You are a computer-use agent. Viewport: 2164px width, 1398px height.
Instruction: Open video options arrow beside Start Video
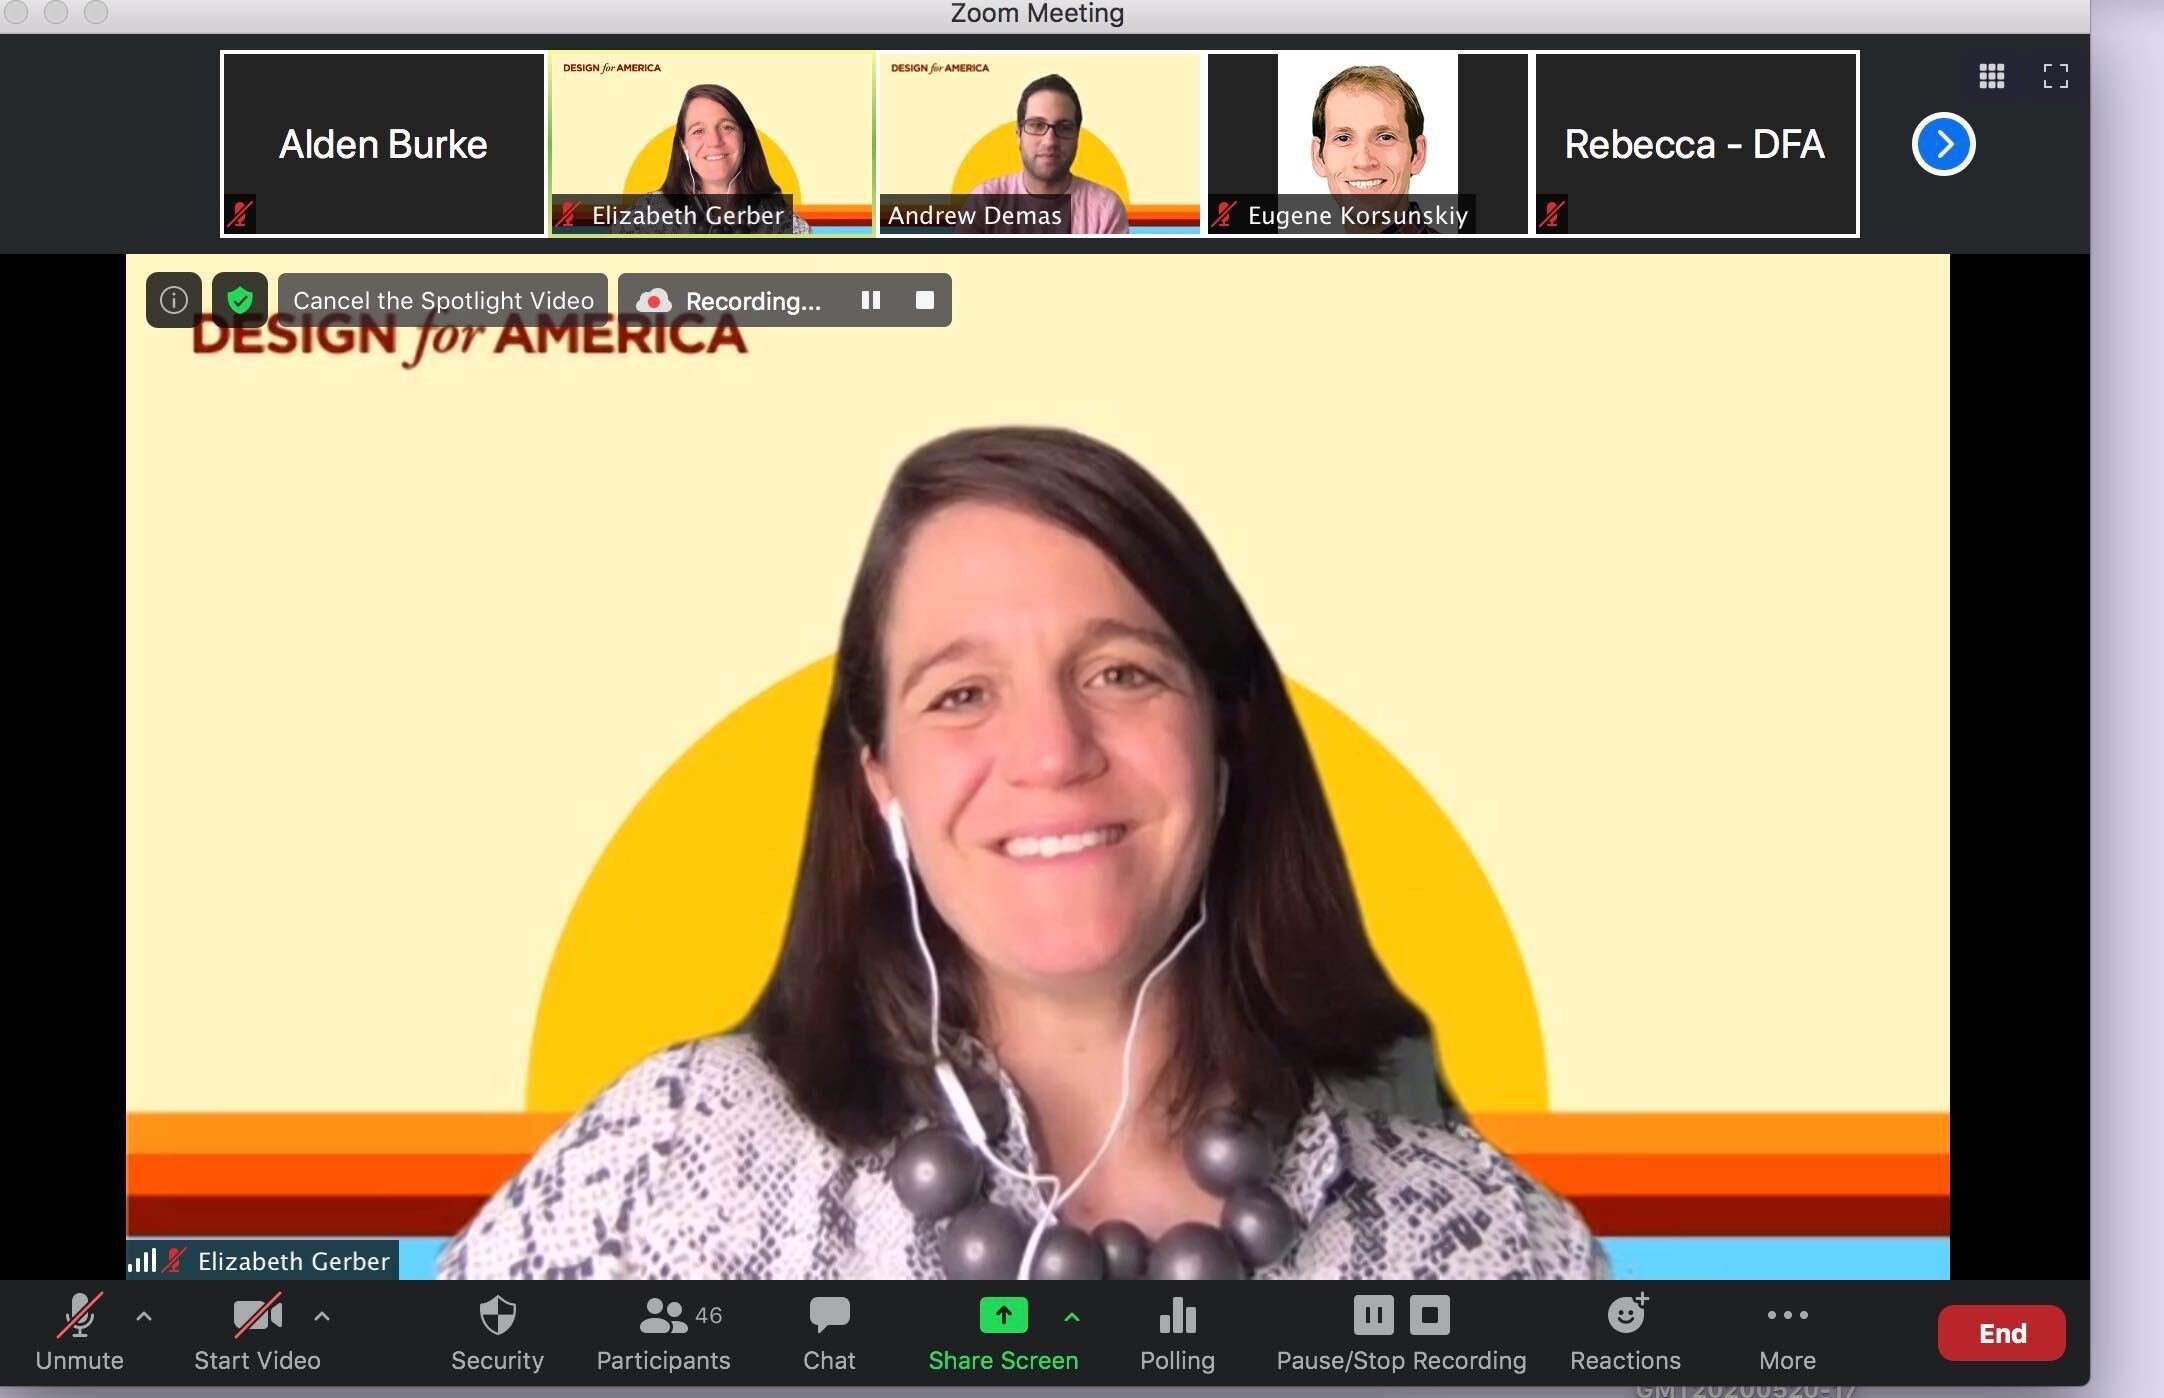(x=322, y=1316)
